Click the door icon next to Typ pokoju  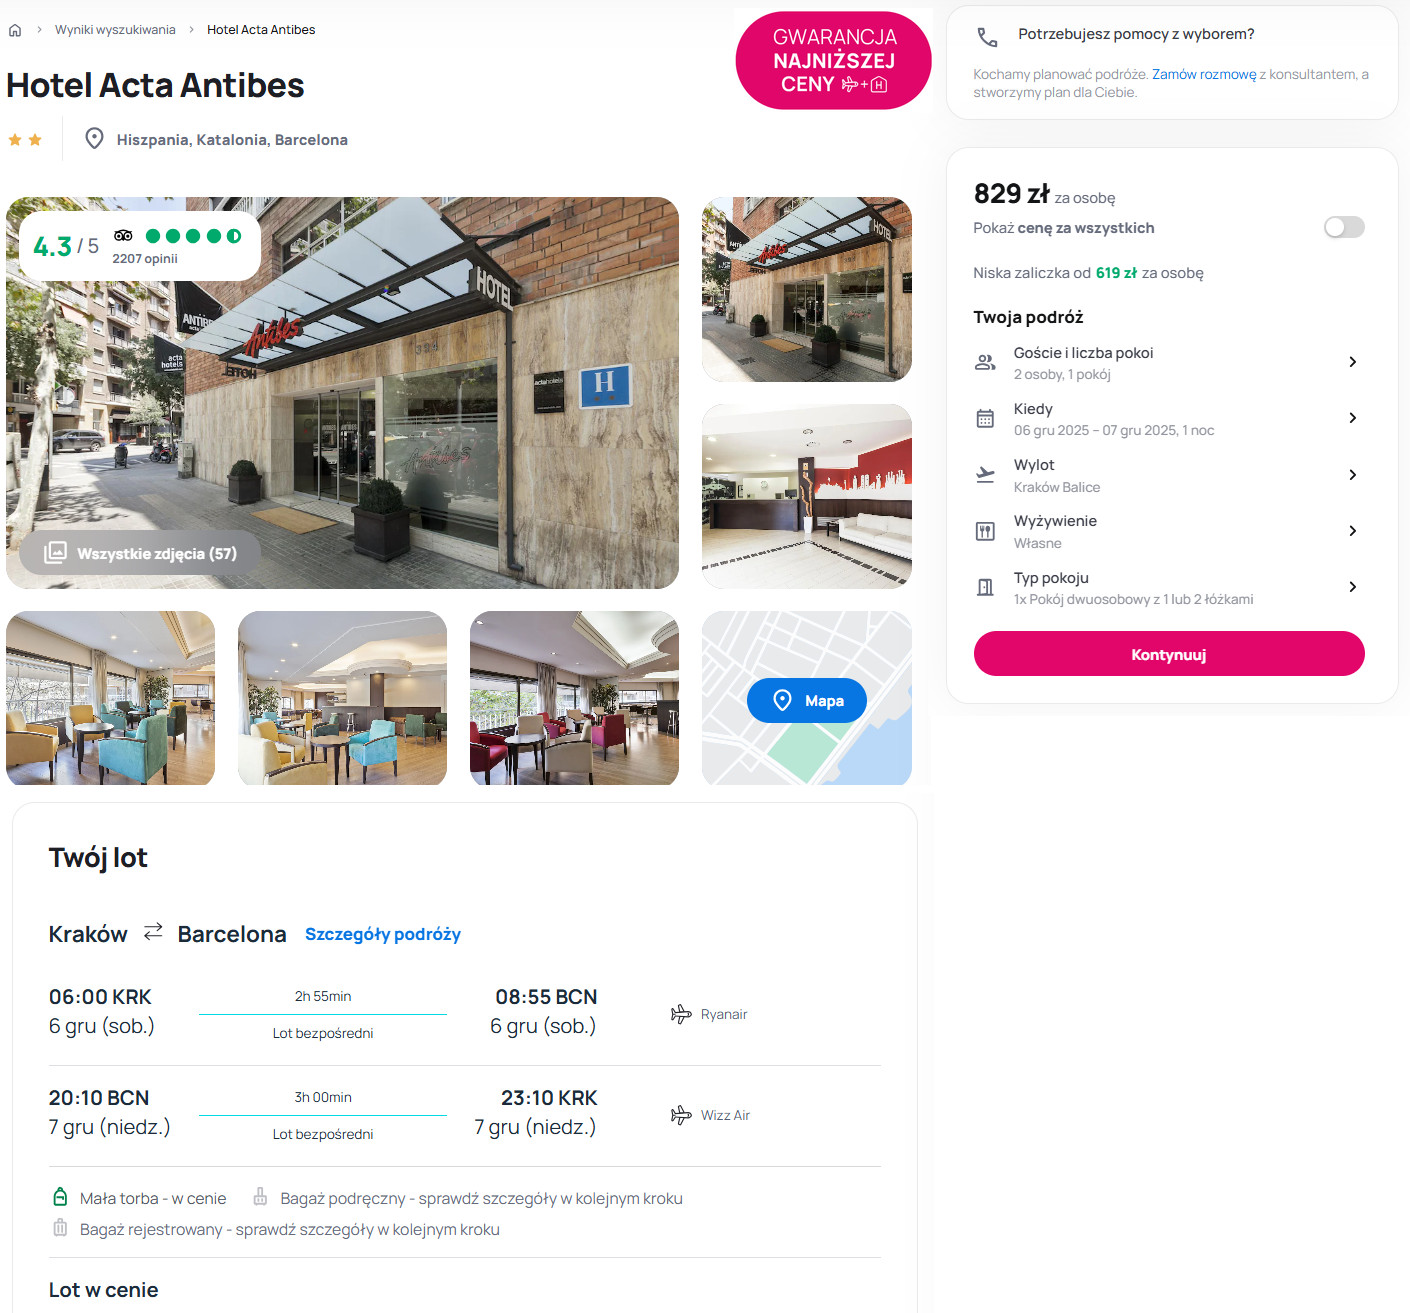click(985, 588)
